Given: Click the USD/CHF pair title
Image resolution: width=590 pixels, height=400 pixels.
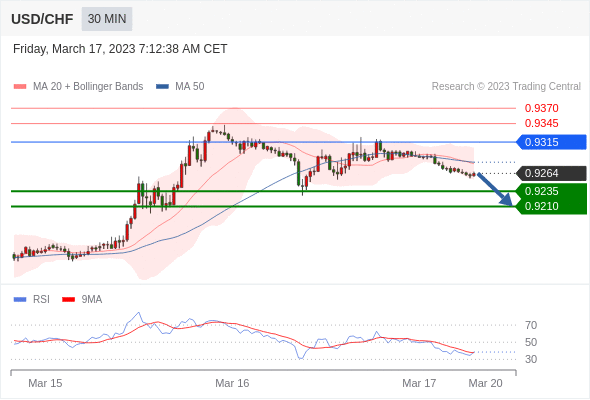Looking at the screenshot, I should click(42, 19).
